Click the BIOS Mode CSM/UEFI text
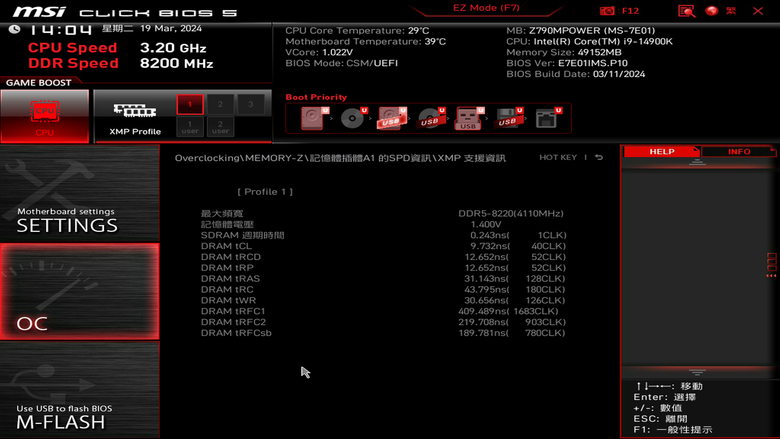The image size is (780, 439). click(341, 63)
